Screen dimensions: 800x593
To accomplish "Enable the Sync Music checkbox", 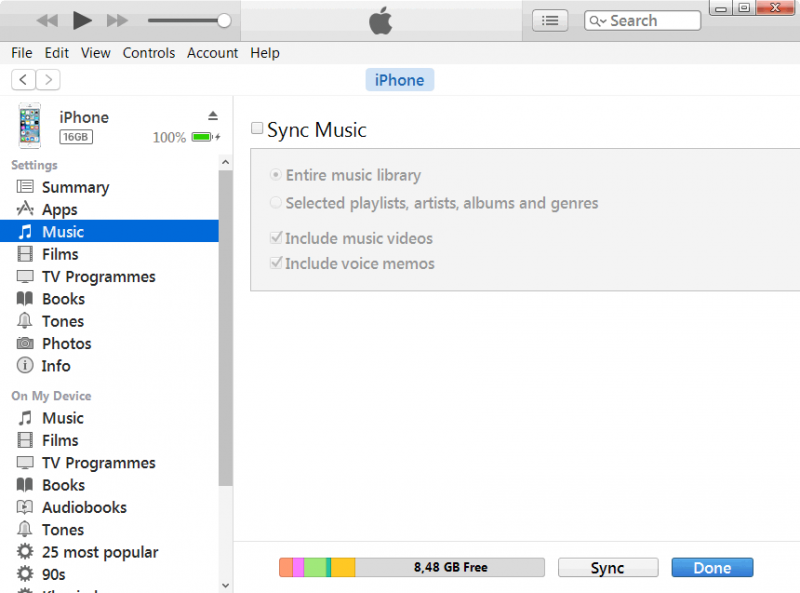I will (257, 128).
